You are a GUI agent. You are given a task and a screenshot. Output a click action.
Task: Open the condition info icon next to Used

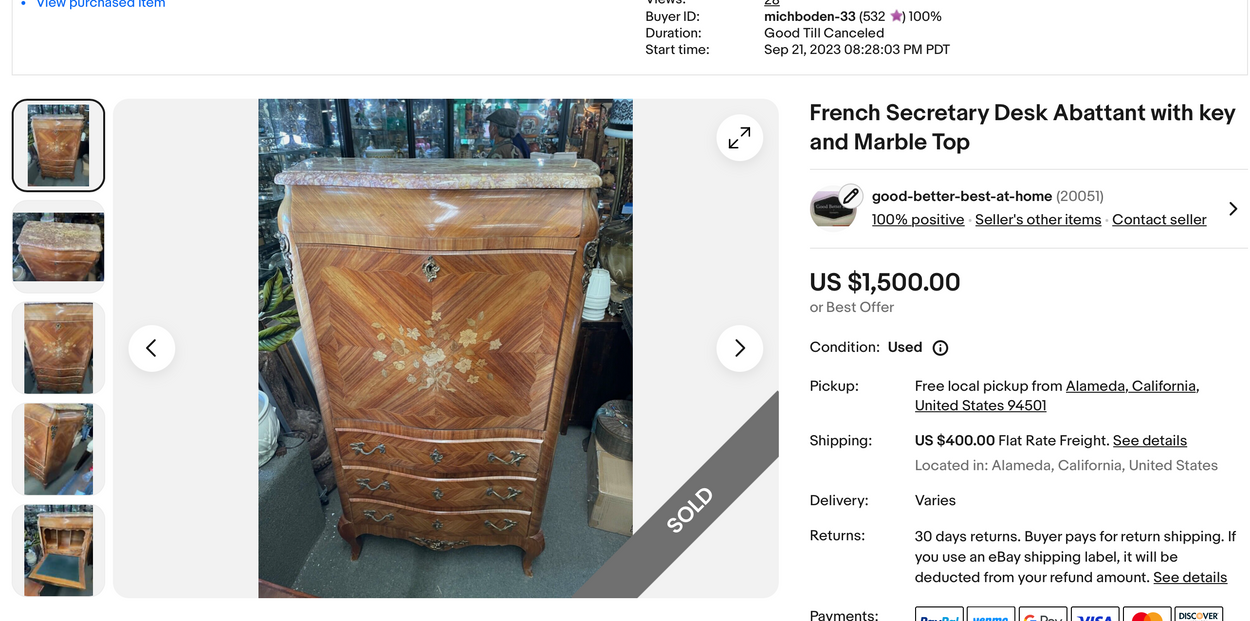[940, 348]
